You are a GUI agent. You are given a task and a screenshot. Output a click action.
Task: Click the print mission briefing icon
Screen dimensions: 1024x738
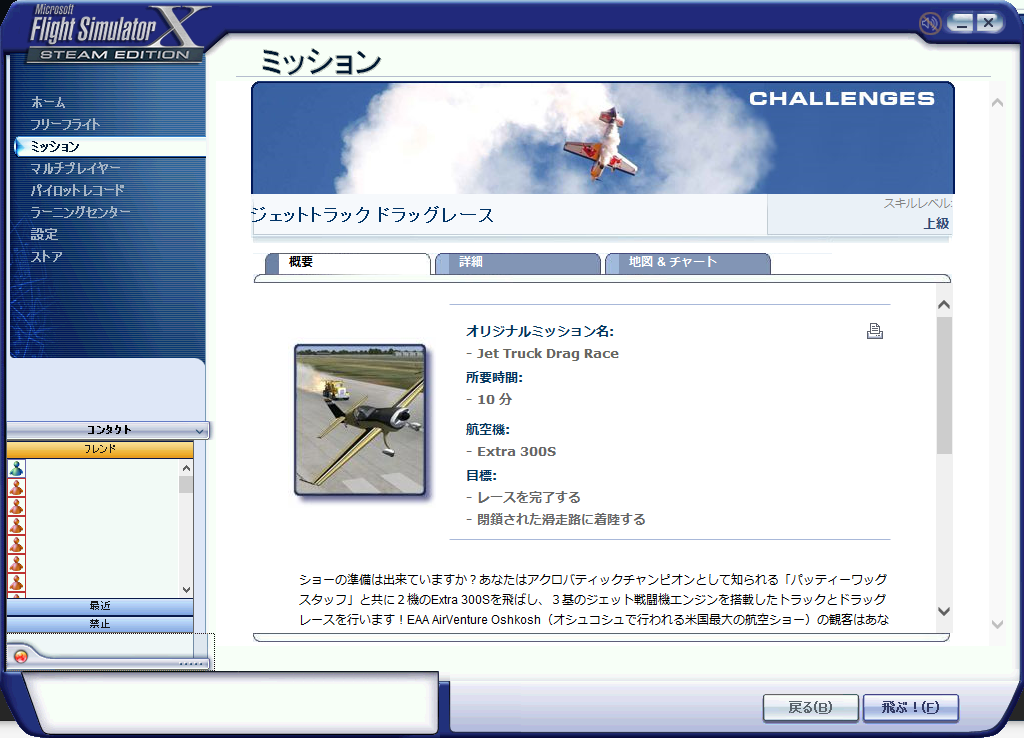point(875,332)
